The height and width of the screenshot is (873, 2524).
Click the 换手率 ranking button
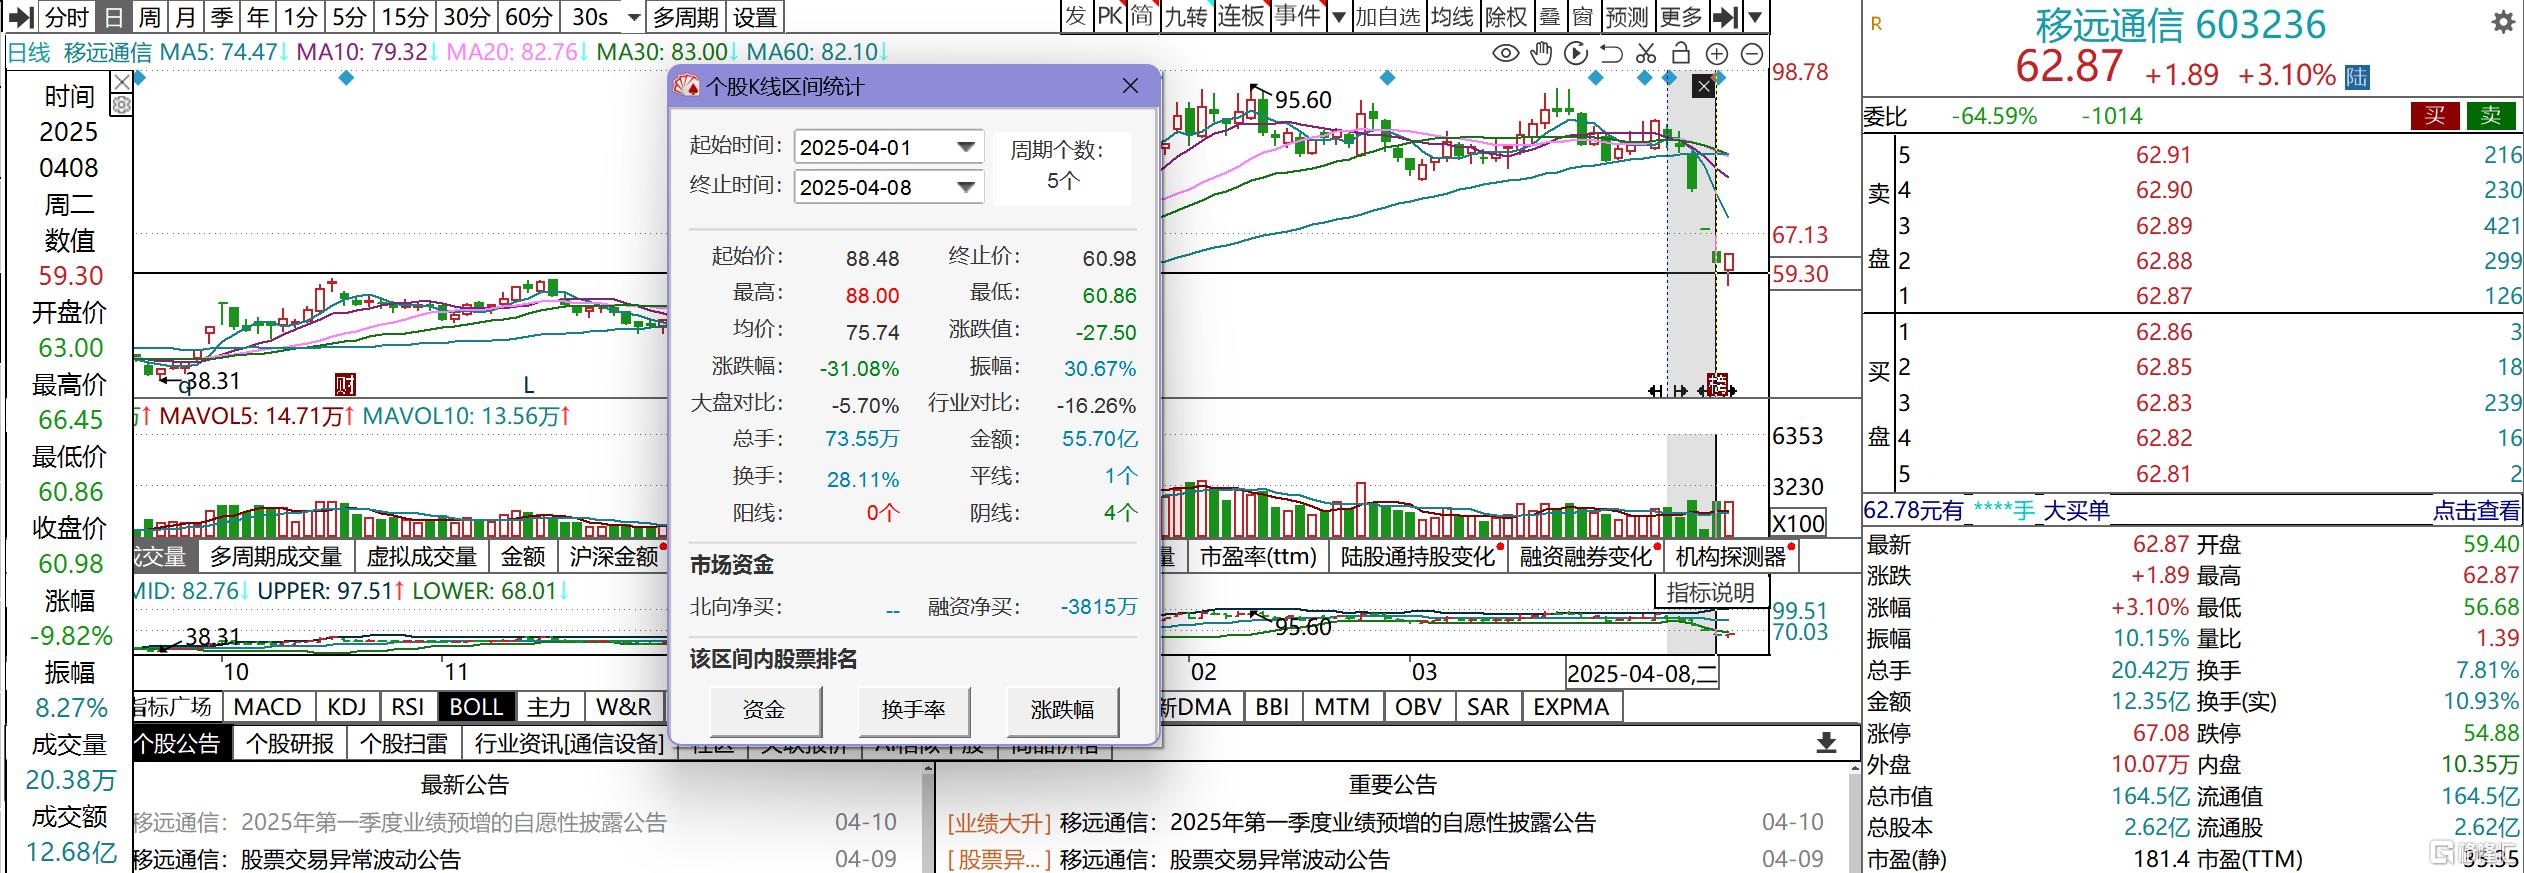913,710
